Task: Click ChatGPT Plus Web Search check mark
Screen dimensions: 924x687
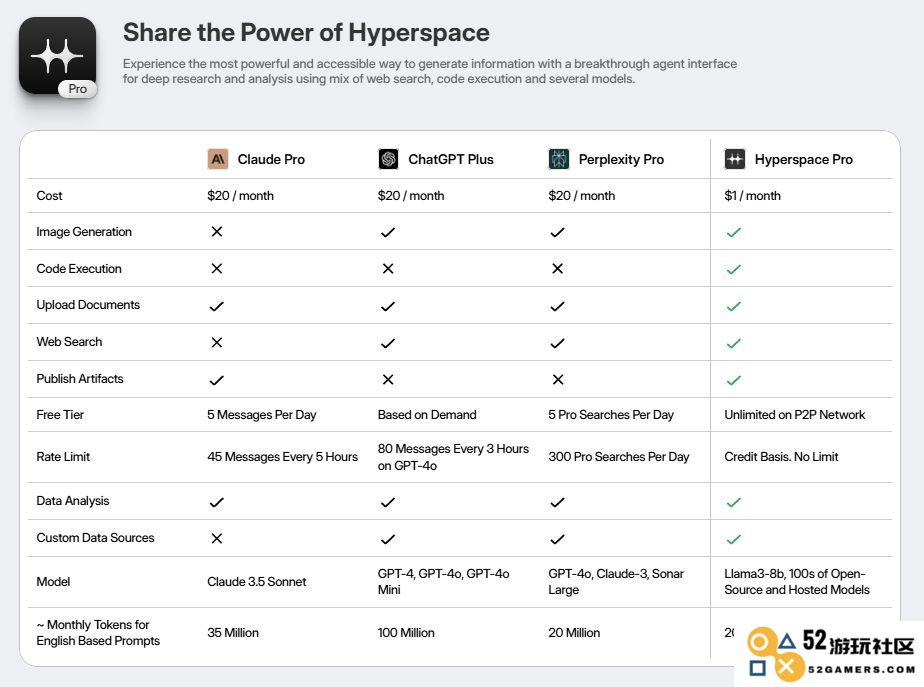Action: 388,343
